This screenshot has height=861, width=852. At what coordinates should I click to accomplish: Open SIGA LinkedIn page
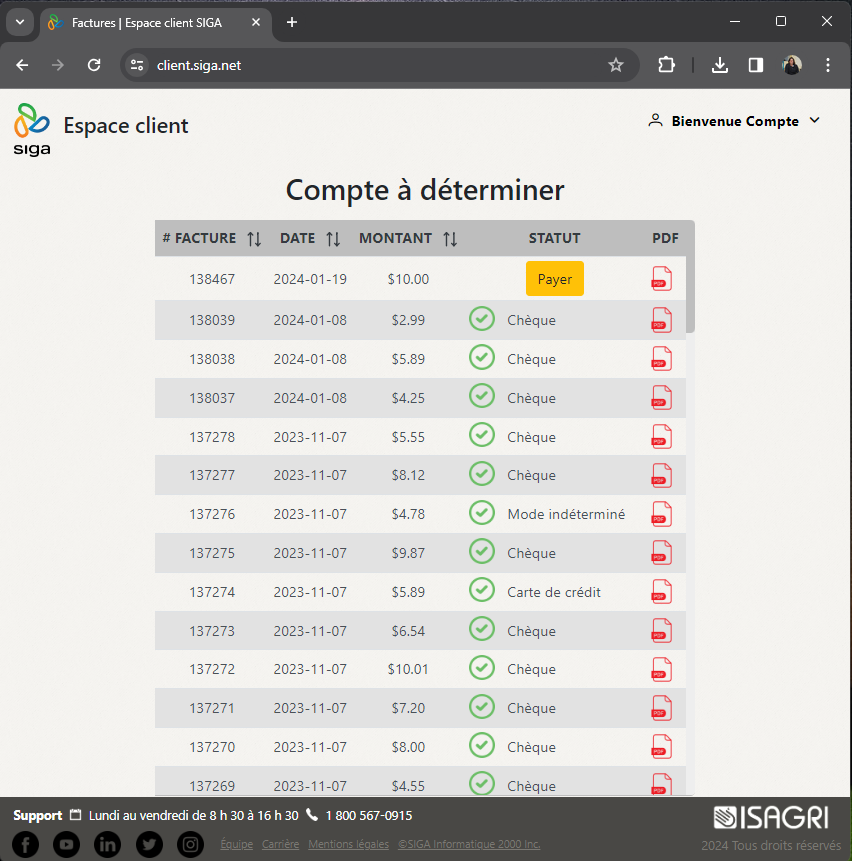[x=108, y=844]
